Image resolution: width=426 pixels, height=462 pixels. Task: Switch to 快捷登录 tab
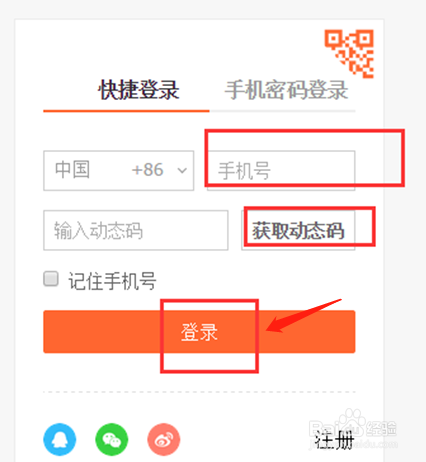click(x=139, y=90)
